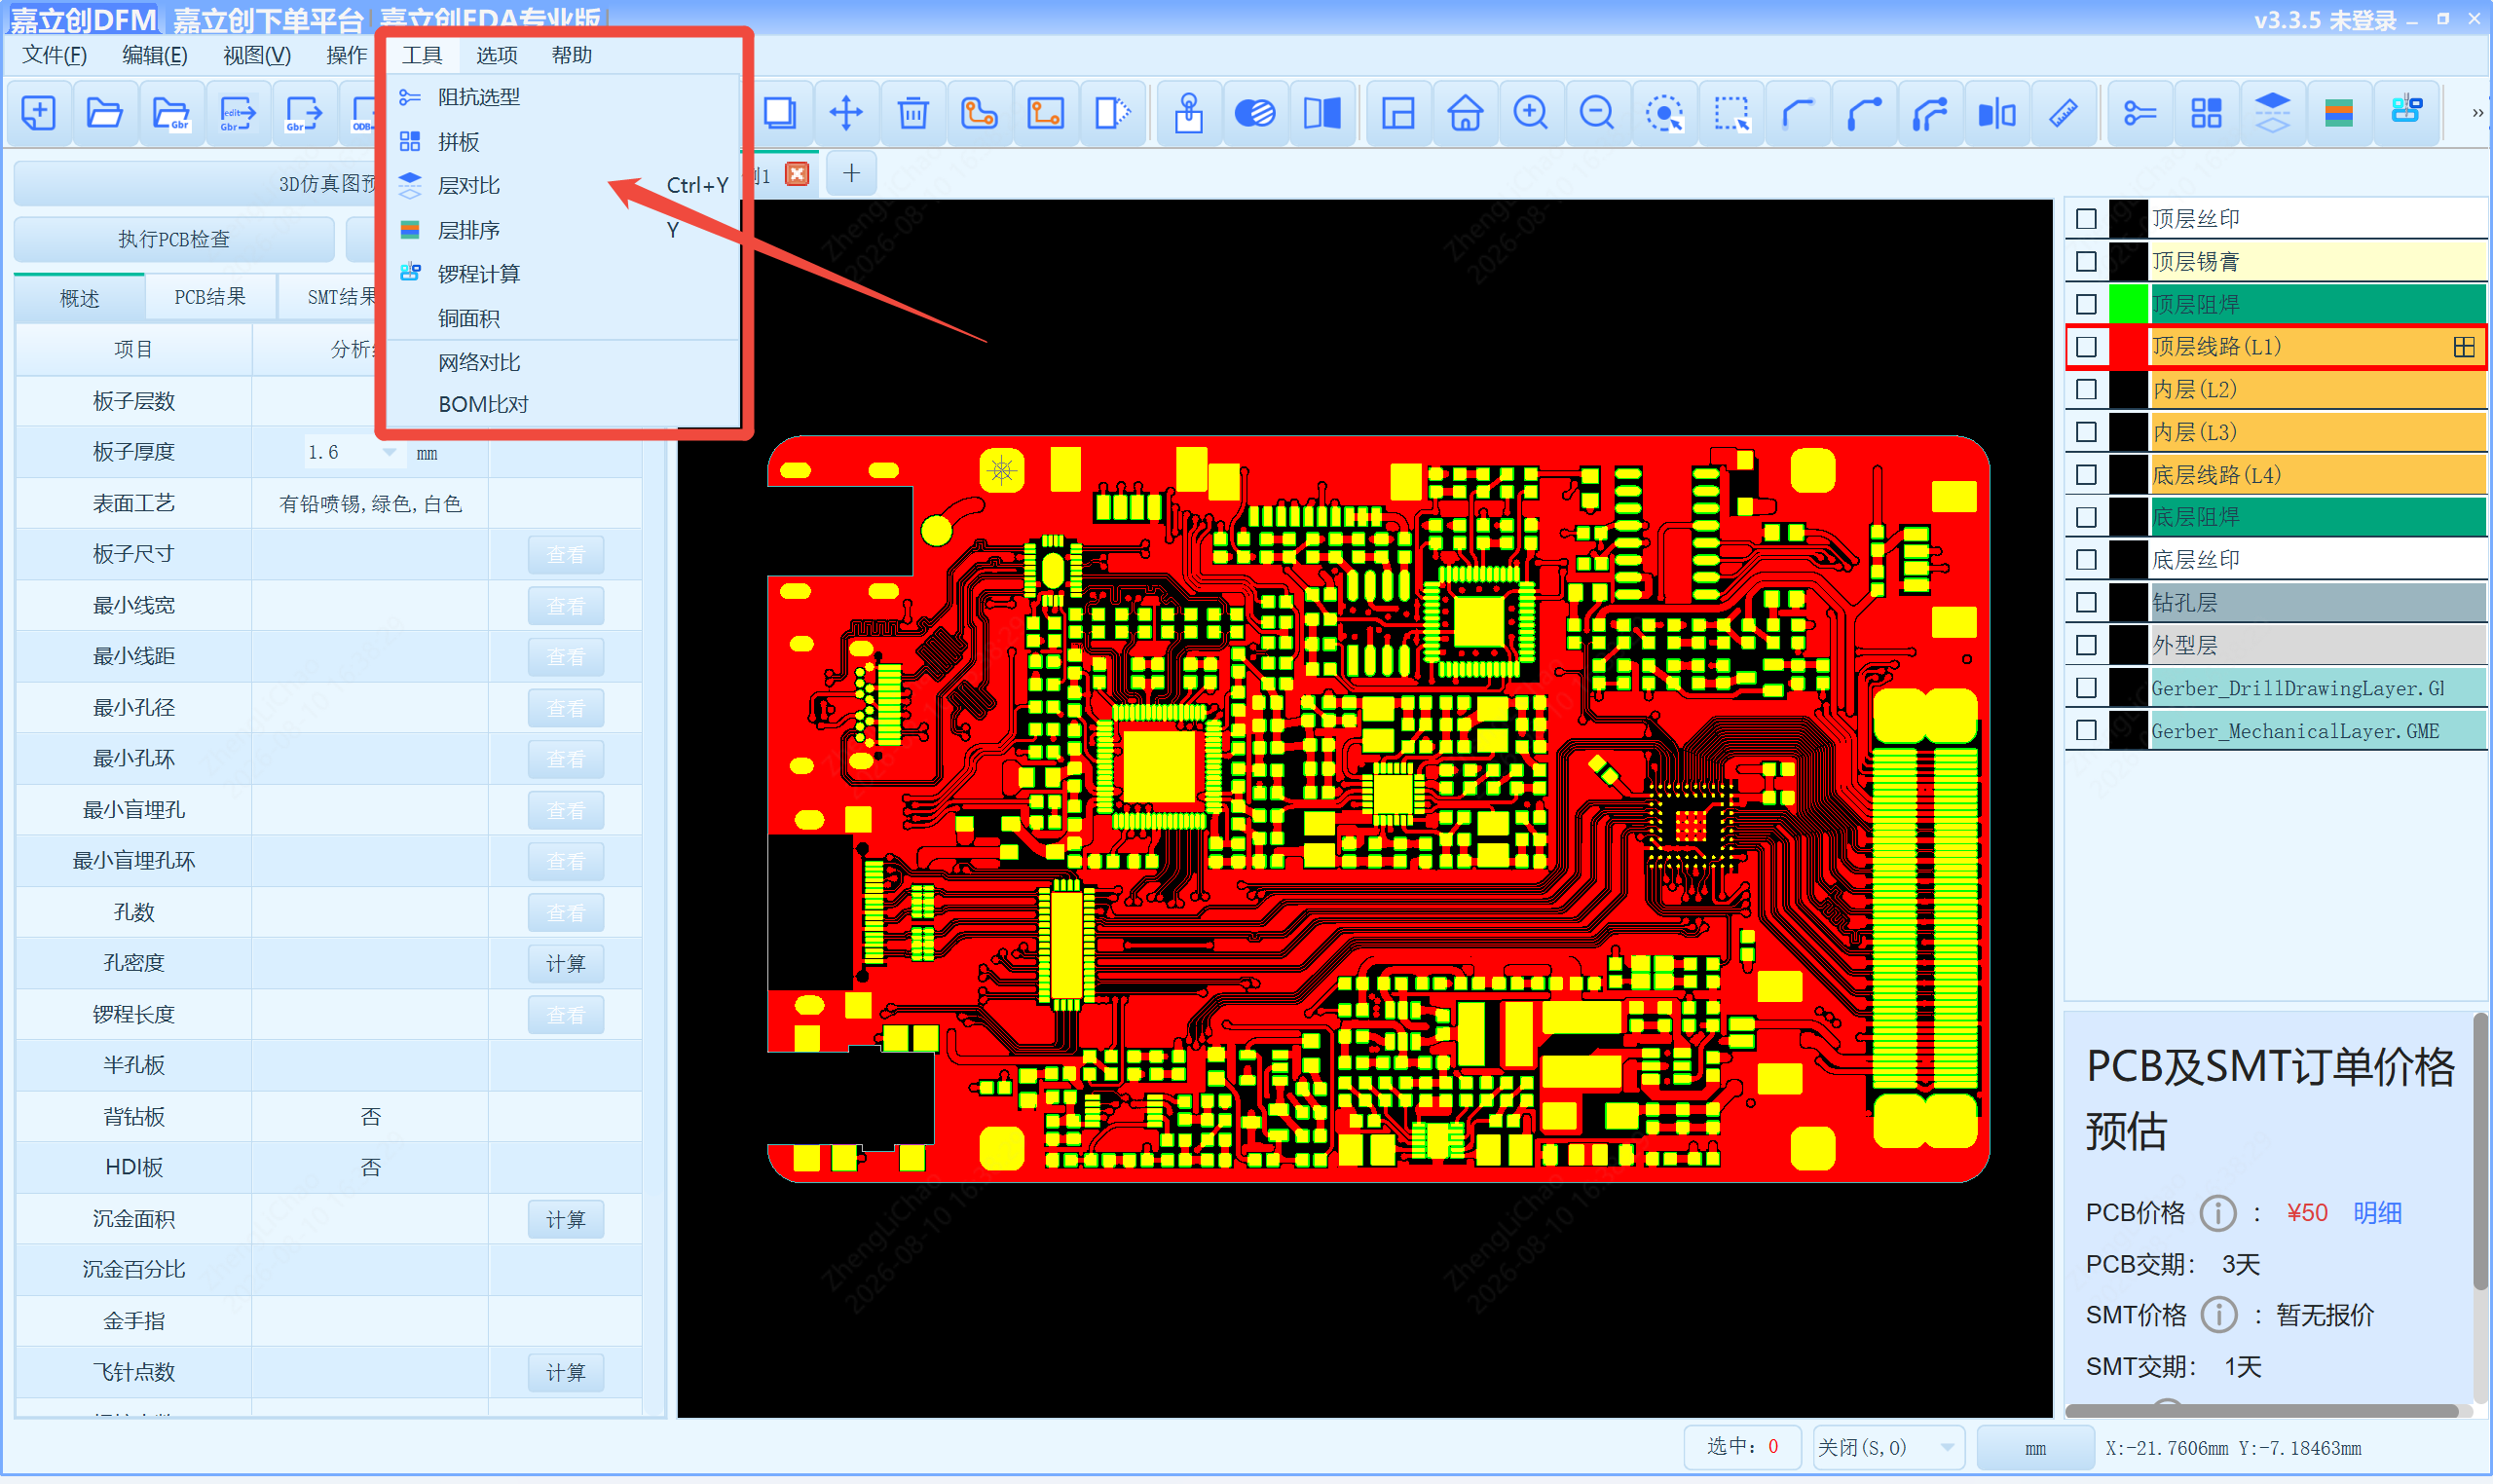
Task: Click the mirror split-panel toolbar icon
Action: pyautogui.click(x=1322, y=113)
